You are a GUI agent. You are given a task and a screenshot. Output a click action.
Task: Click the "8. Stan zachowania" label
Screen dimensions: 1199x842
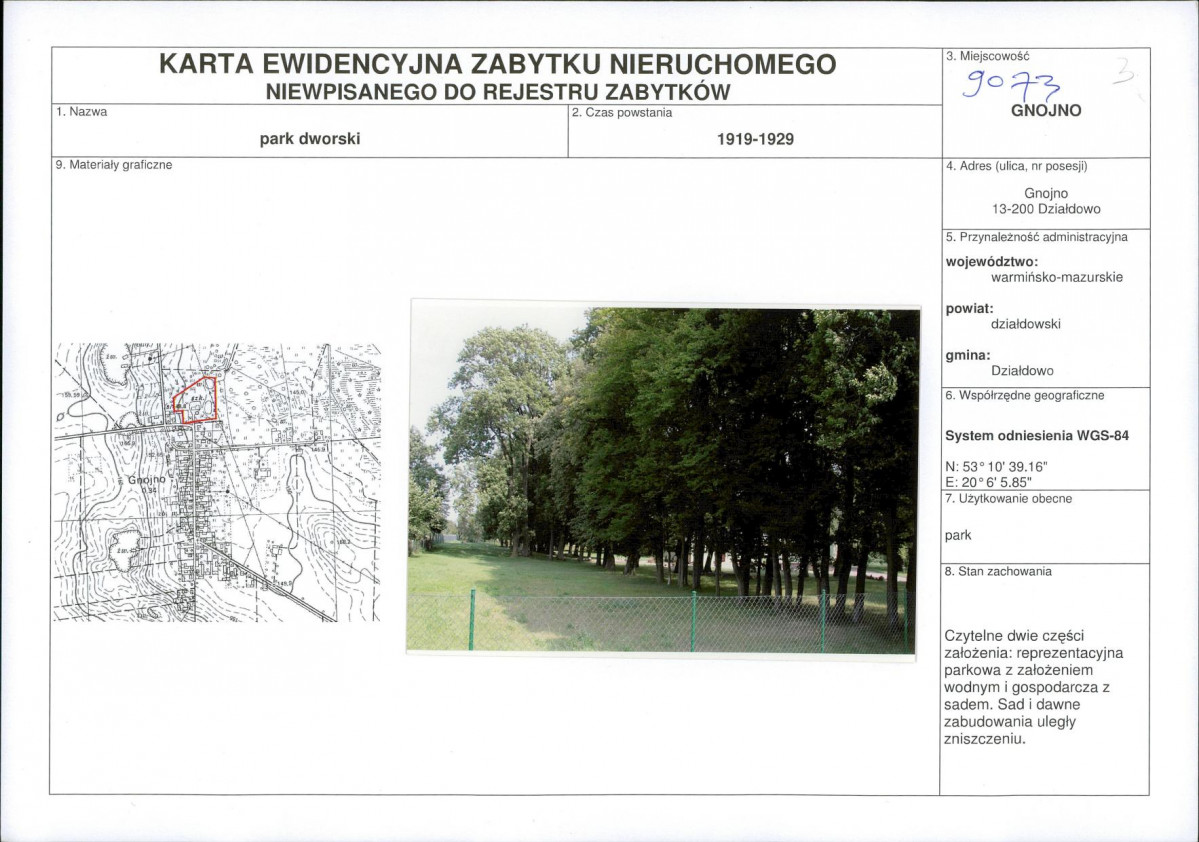click(x=999, y=571)
